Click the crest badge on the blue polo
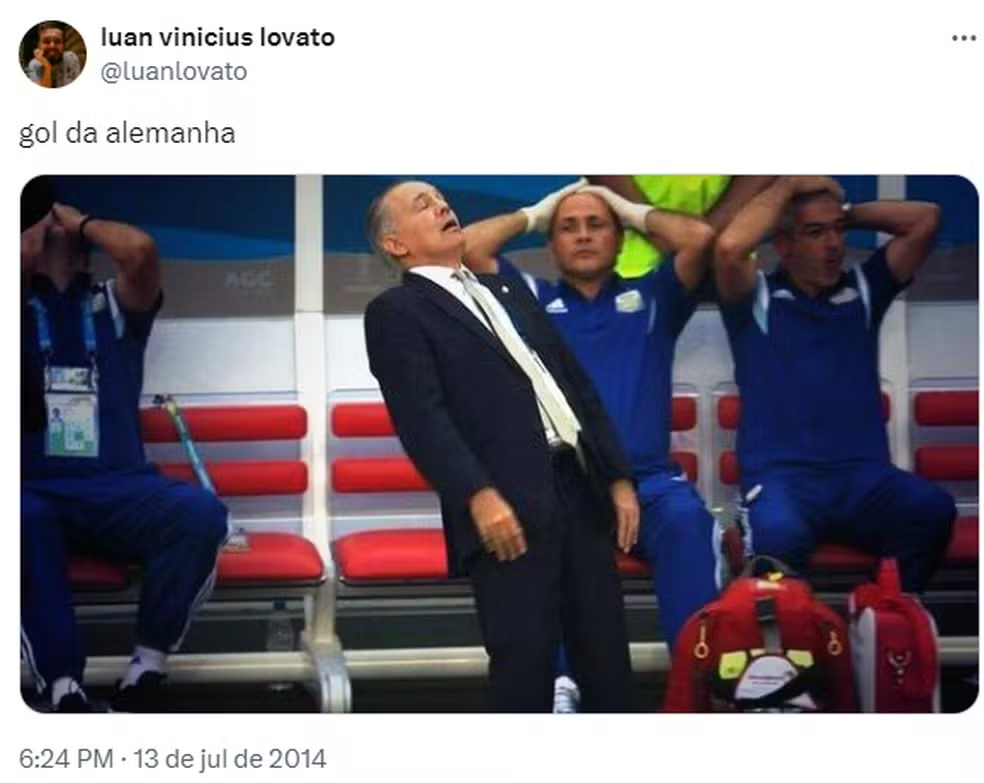 629,302
